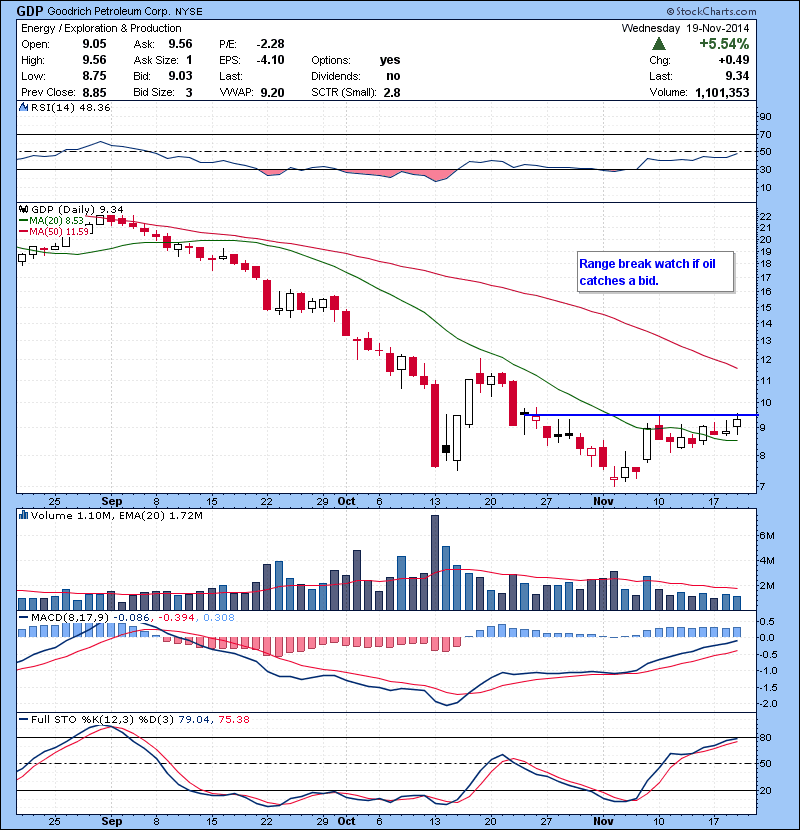Click the company name Goodrich Petroleum Corp.
The height and width of the screenshot is (830, 800).
click(x=109, y=12)
